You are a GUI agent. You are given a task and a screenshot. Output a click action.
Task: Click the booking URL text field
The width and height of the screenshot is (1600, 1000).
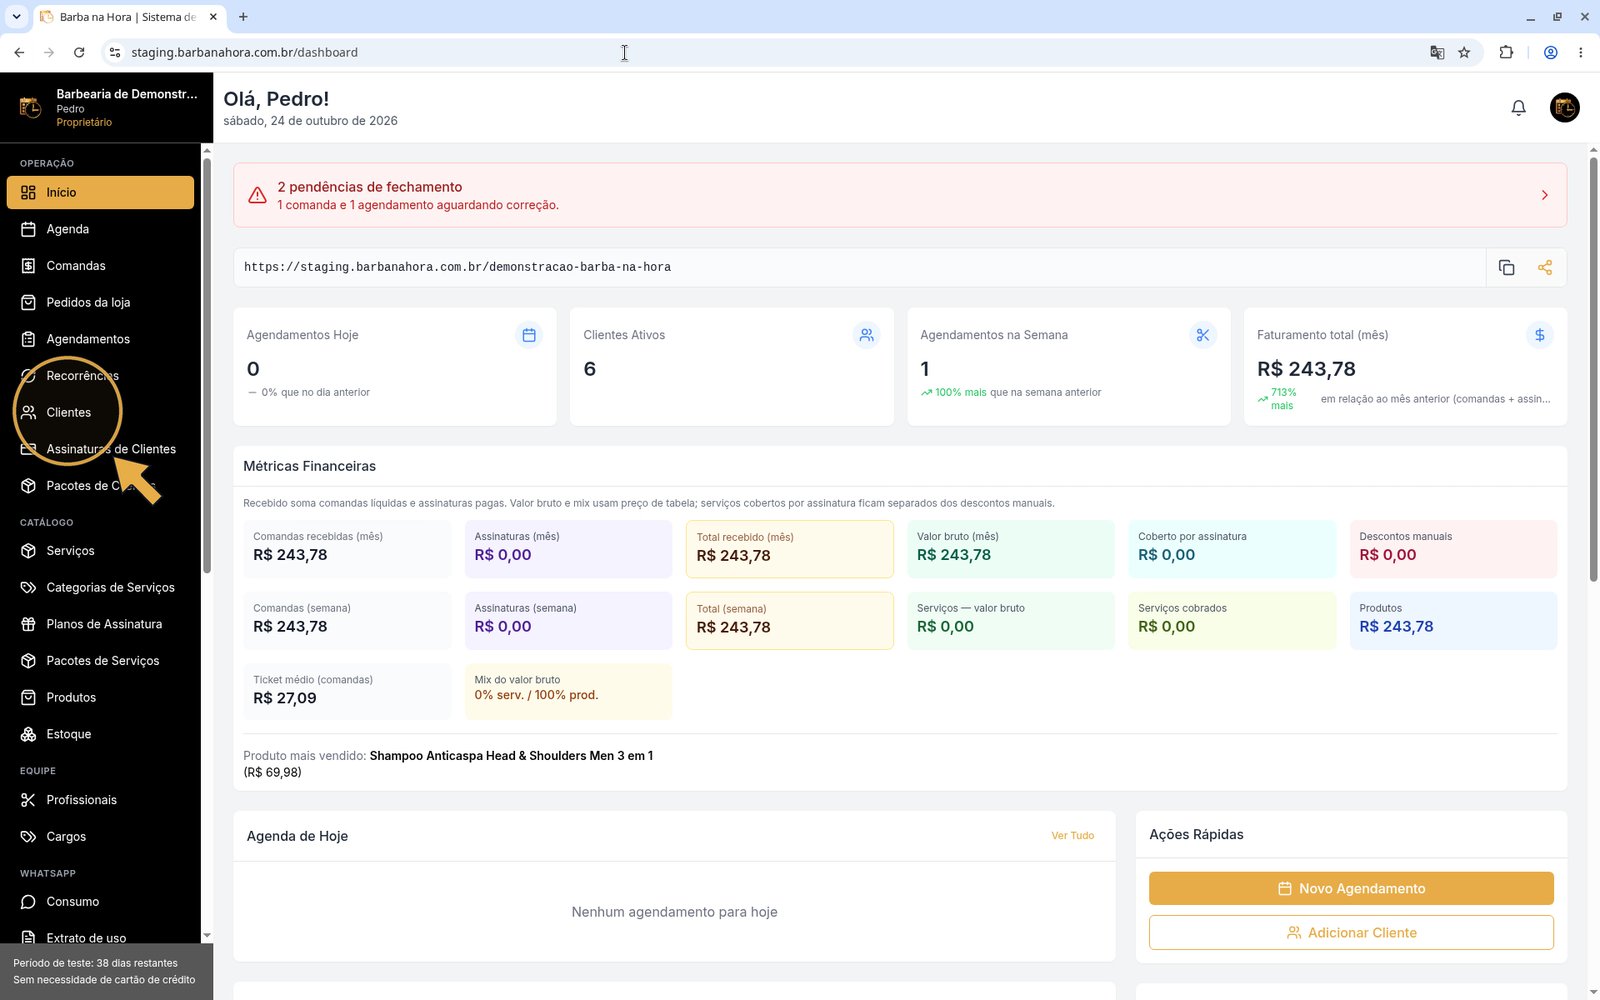click(860, 268)
